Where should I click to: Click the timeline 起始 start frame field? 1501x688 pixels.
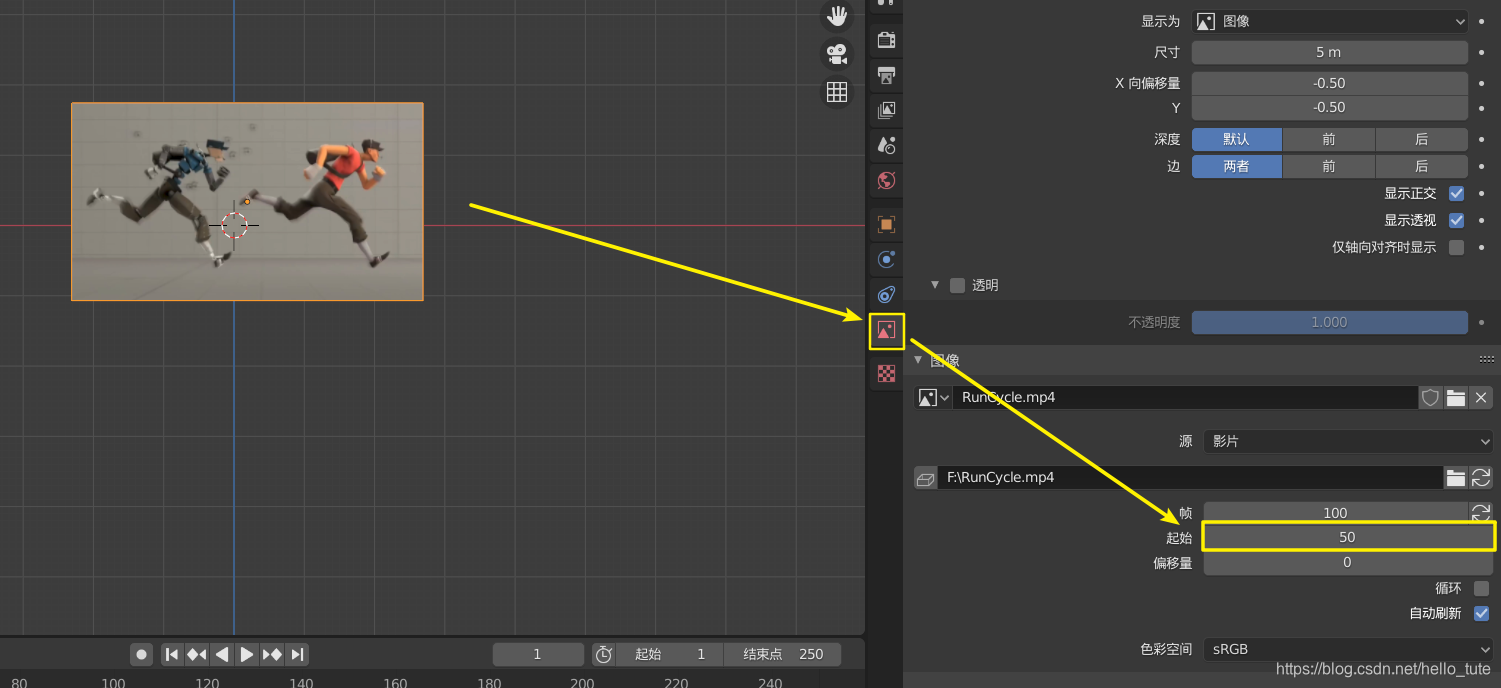click(670, 654)
